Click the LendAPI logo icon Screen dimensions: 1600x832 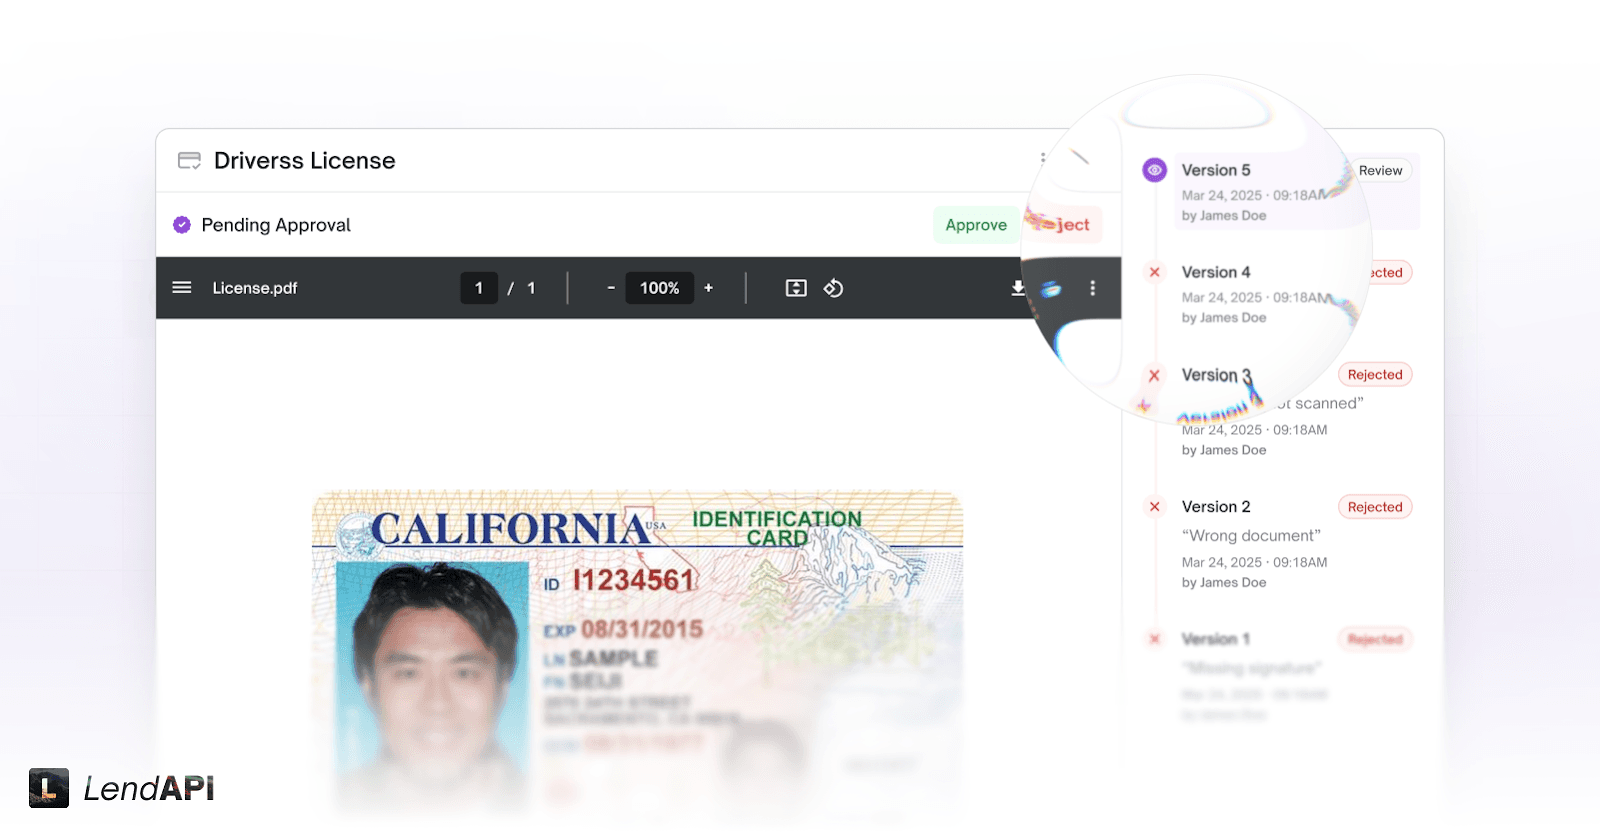coord(49,788)
